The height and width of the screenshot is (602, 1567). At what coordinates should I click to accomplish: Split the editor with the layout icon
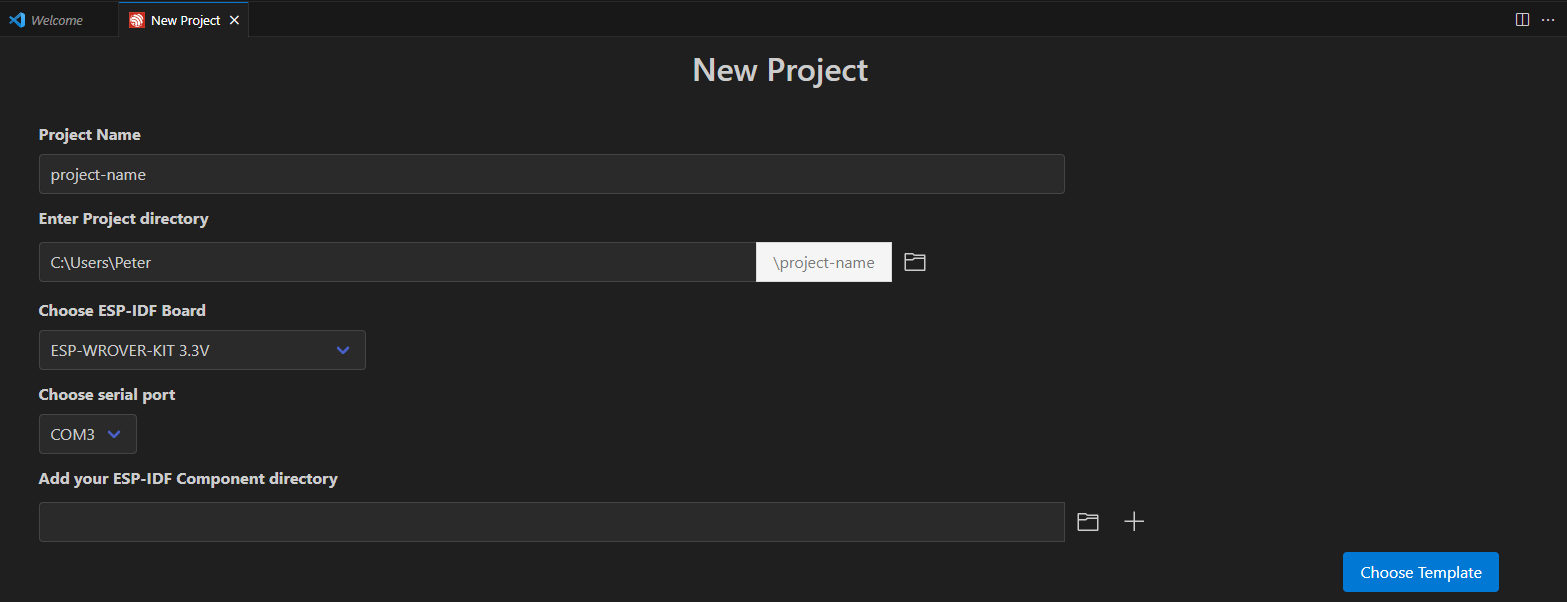(x=1522, y=19)
